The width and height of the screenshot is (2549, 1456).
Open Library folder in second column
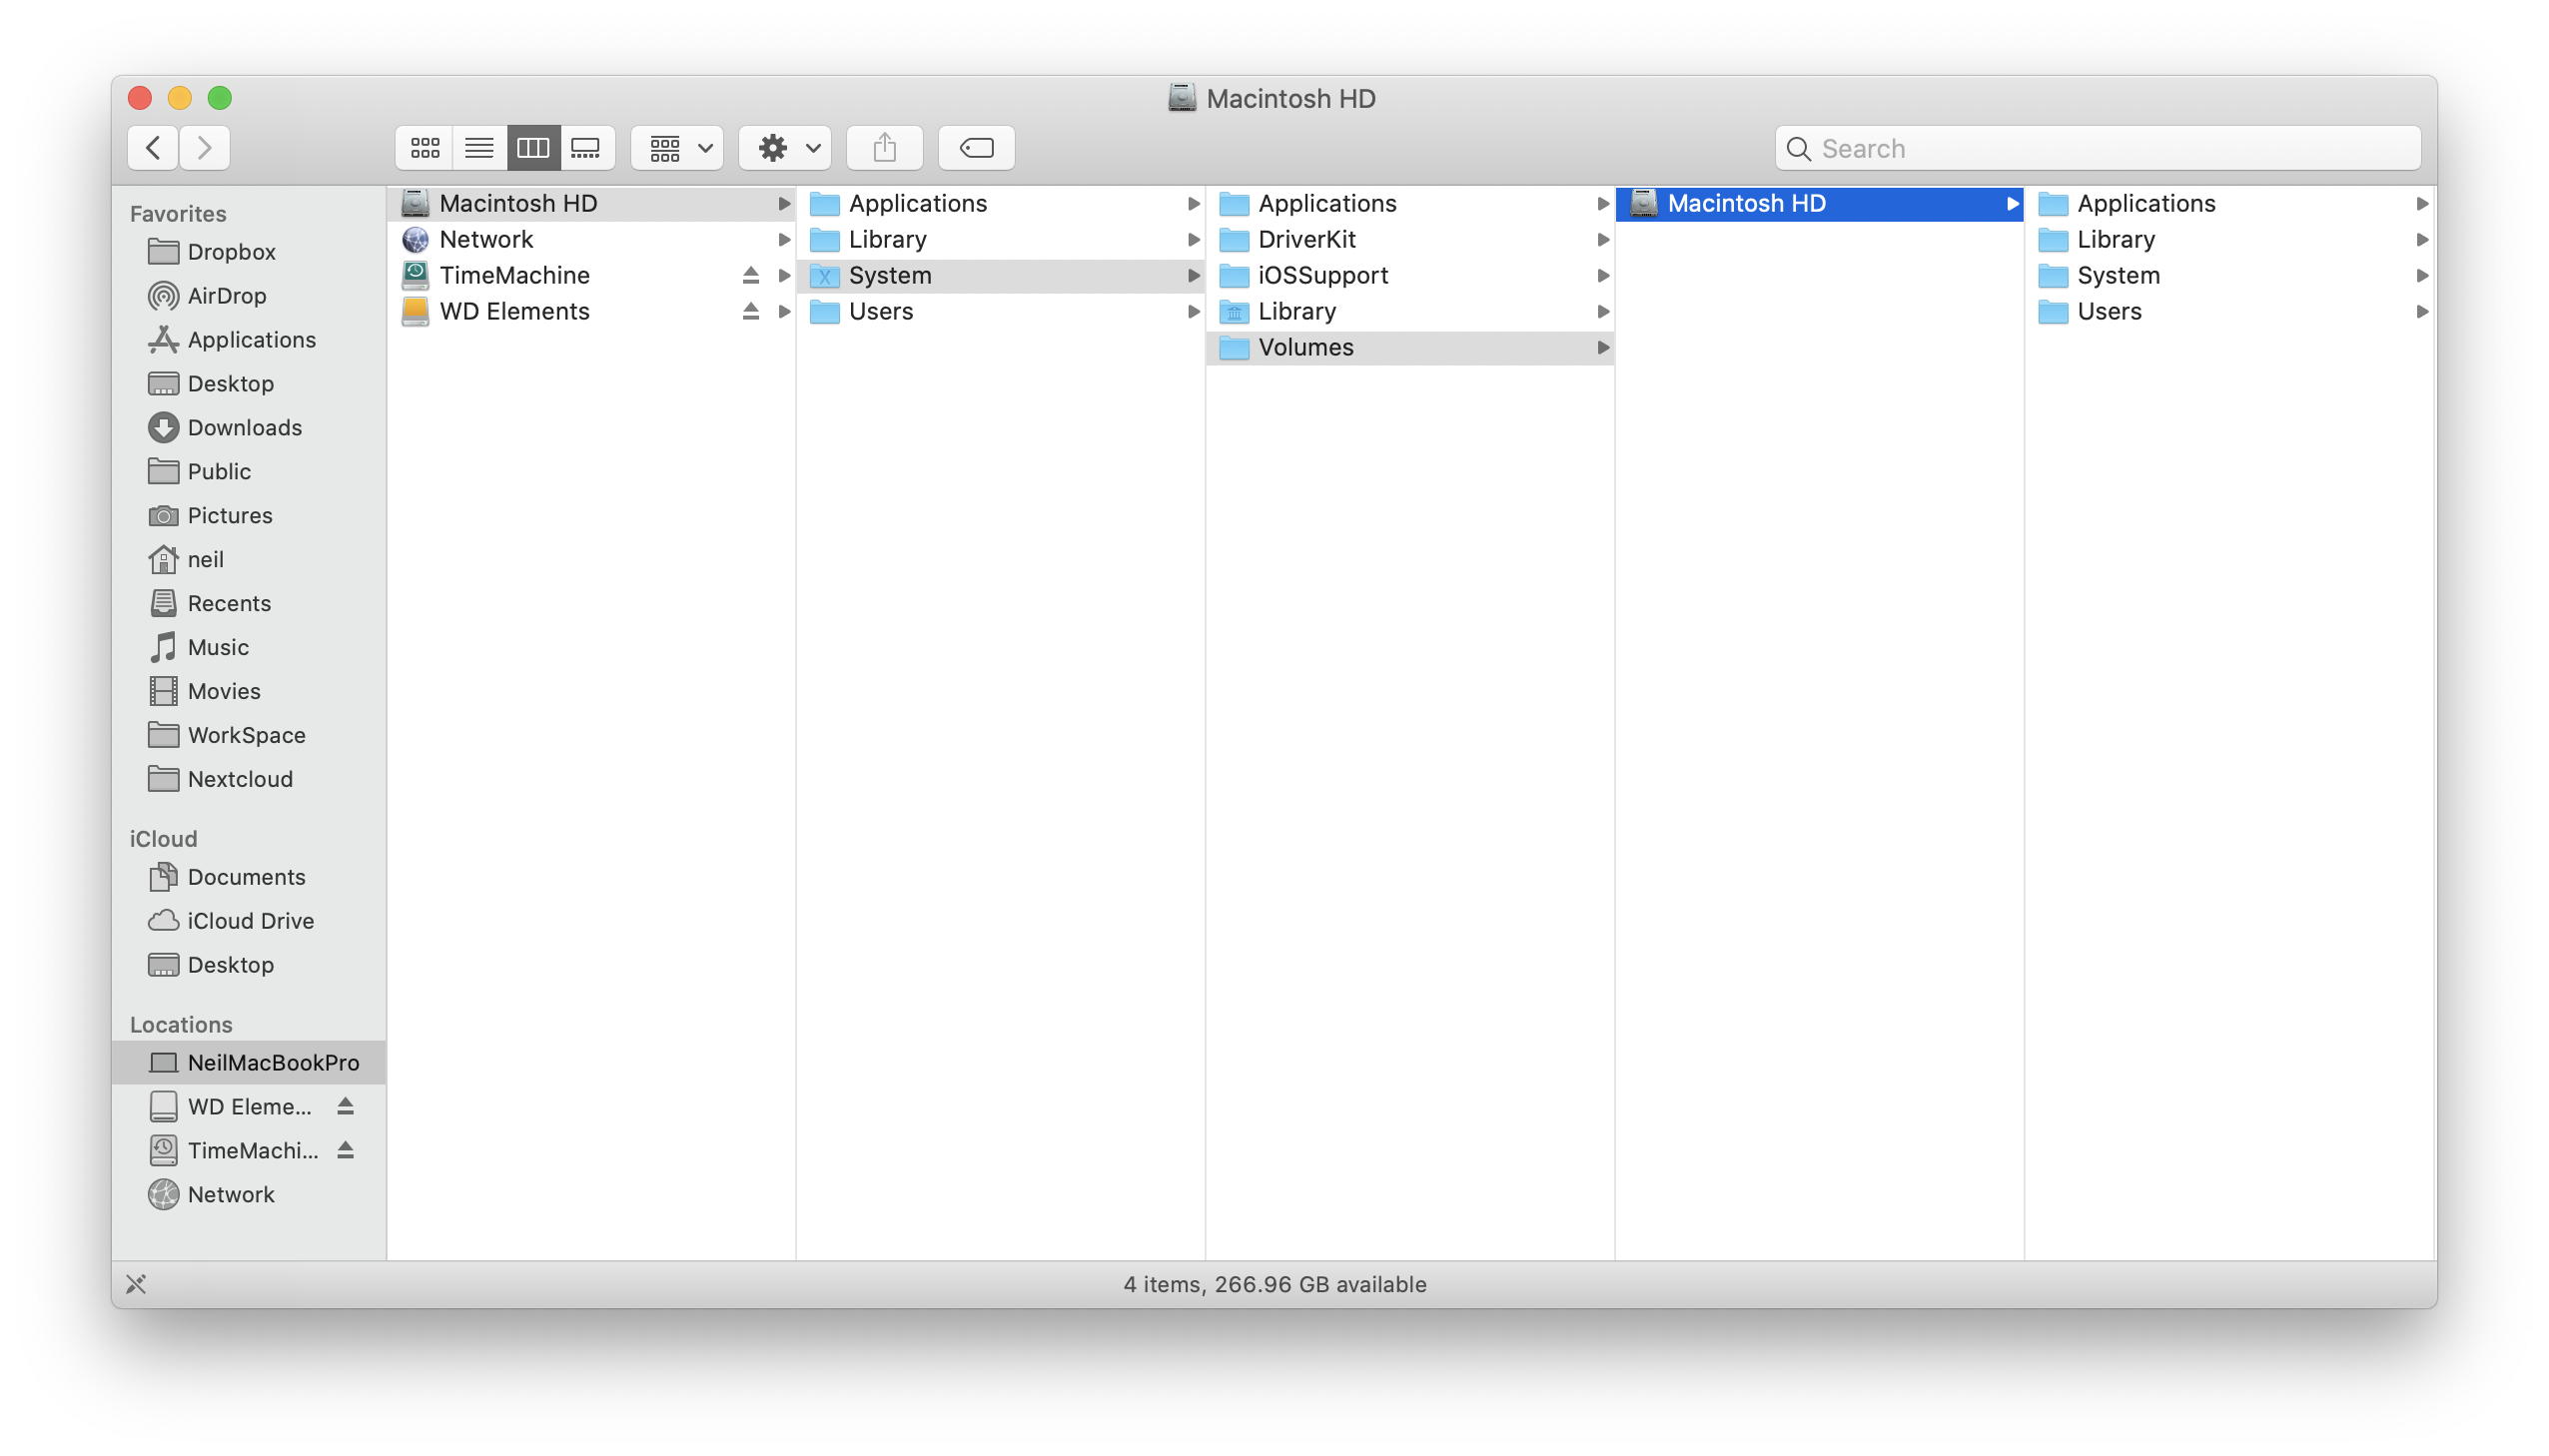pyautogui.click(x=1000, y=239)
